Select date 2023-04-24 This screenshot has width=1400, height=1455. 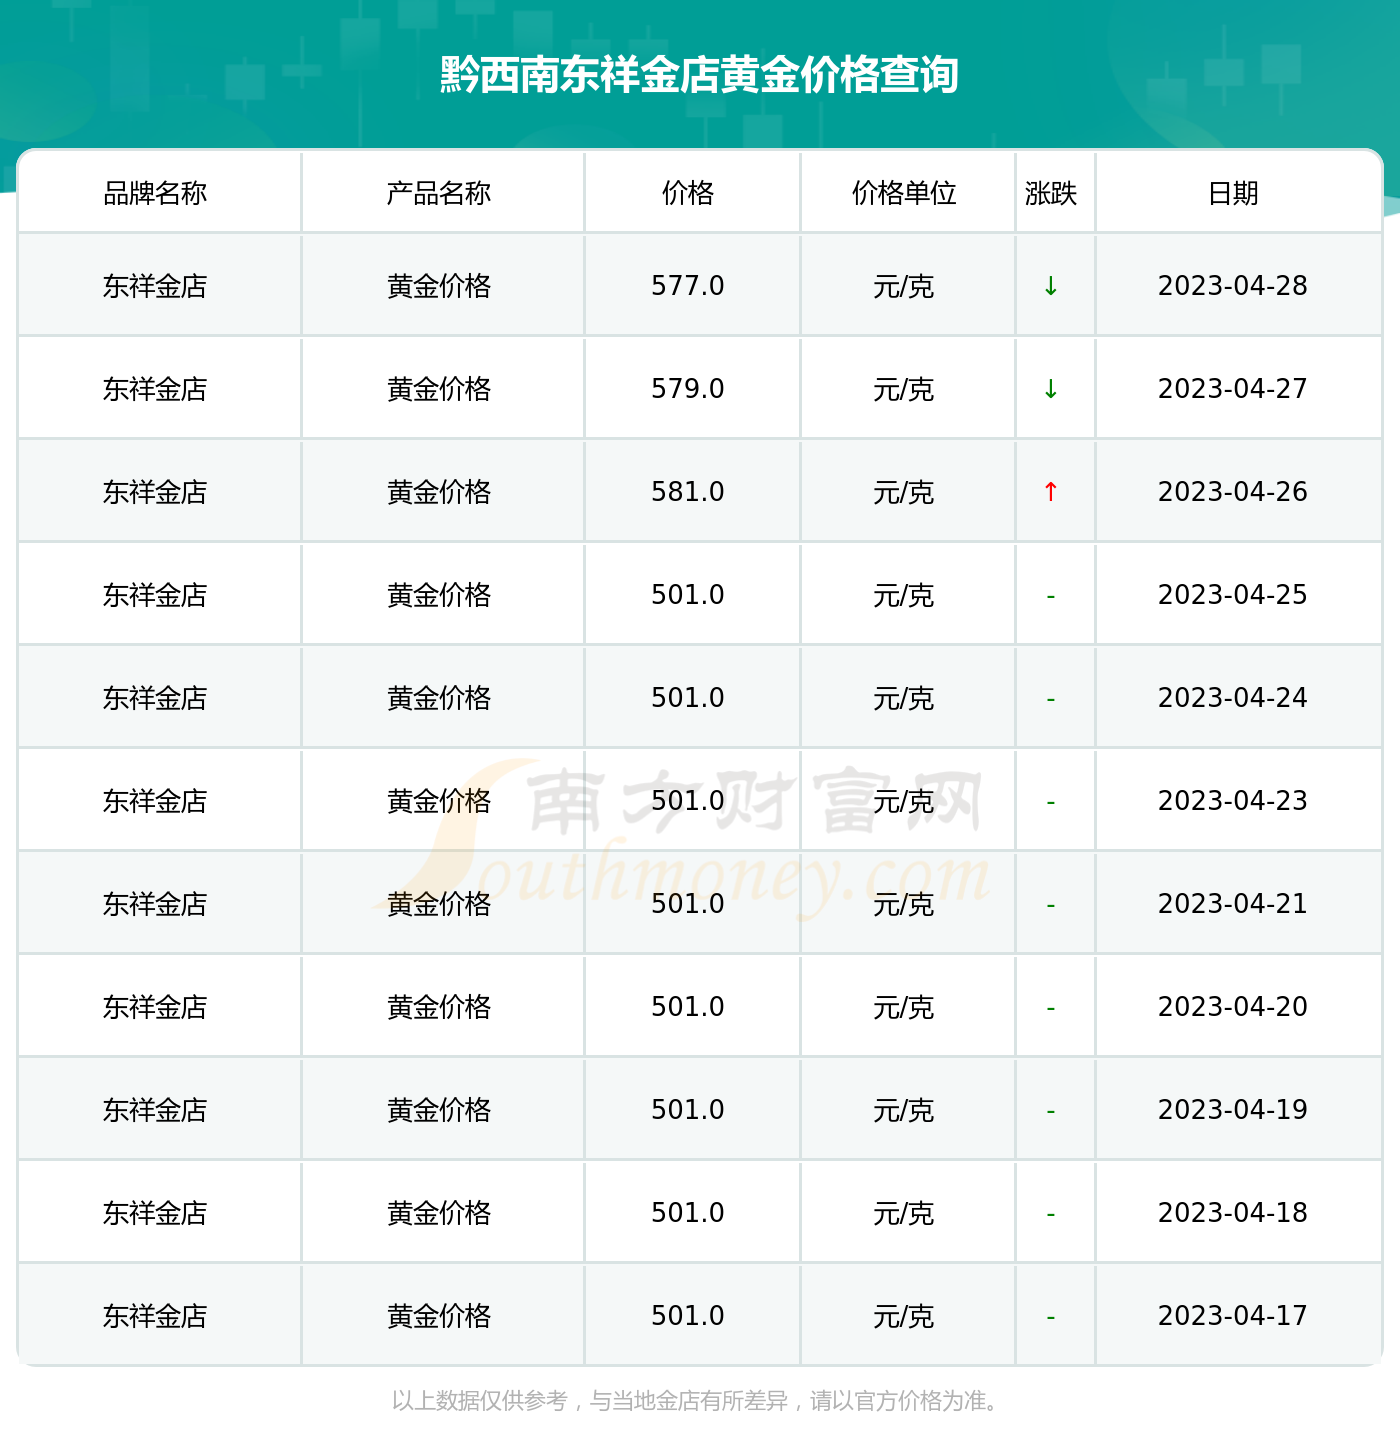[1233, 698]
